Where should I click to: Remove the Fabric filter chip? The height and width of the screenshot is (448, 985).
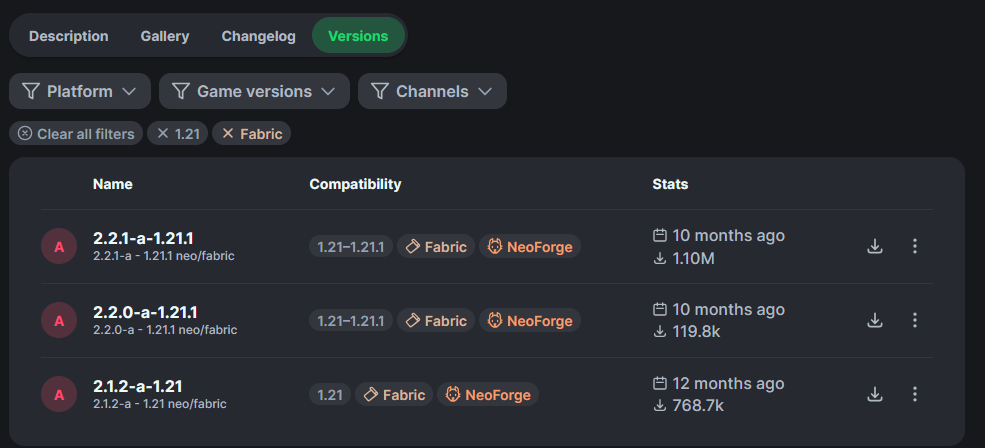[251, 134]
